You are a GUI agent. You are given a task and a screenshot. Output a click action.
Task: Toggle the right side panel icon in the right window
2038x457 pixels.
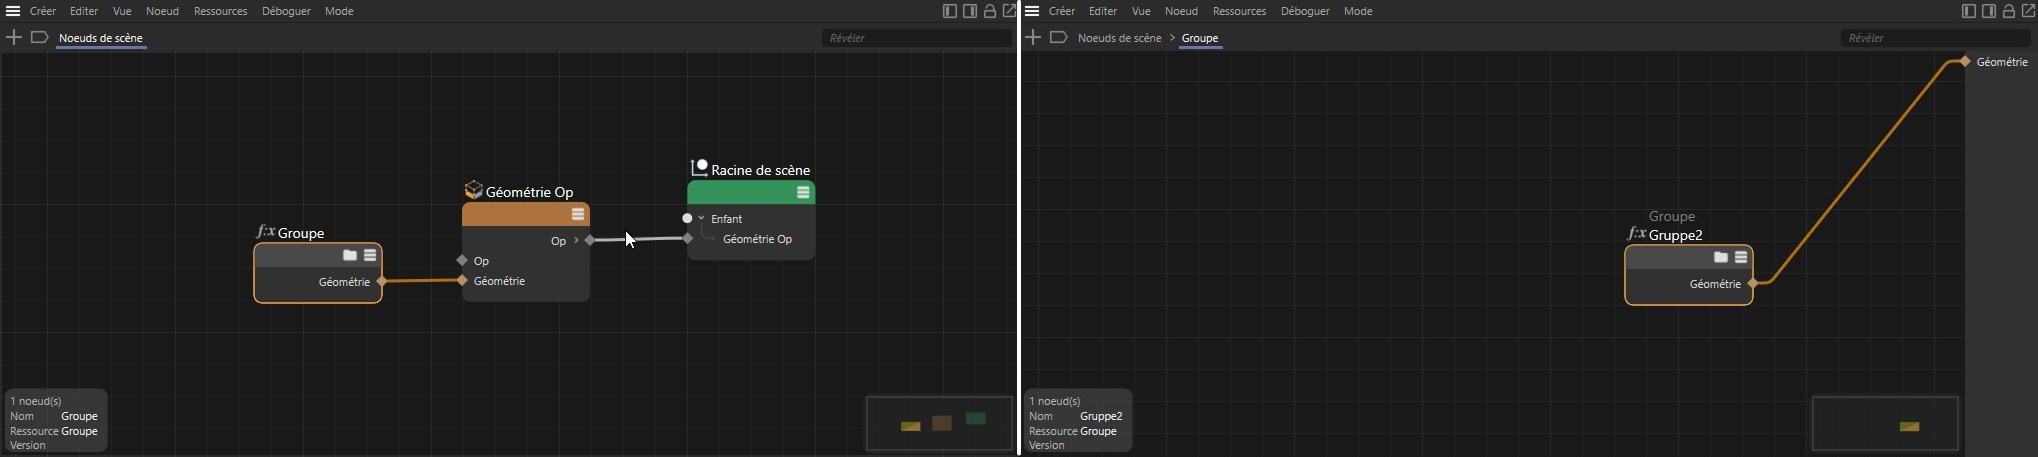1989,11
